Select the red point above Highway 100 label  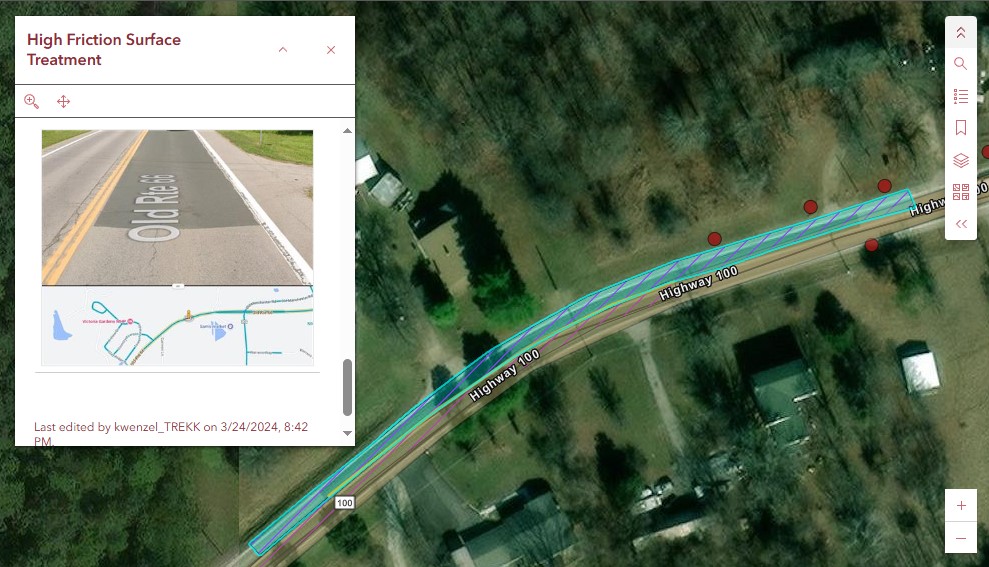(x=714, y=238)
